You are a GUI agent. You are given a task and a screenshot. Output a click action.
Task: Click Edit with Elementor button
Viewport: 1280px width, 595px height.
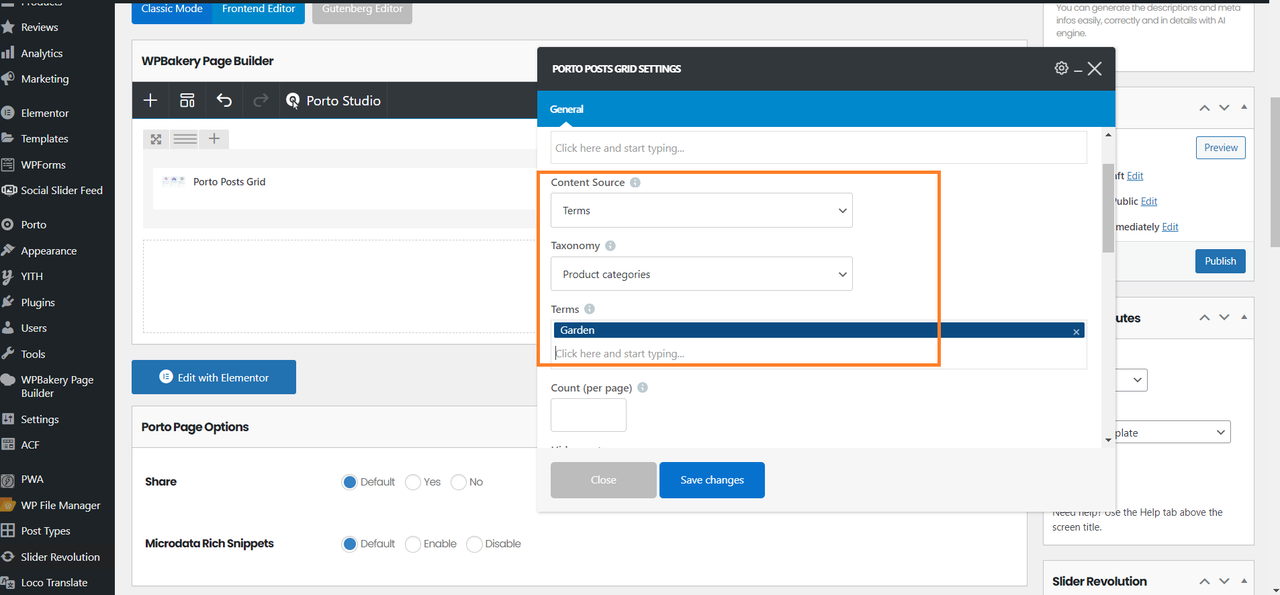(x=214, y=377)
